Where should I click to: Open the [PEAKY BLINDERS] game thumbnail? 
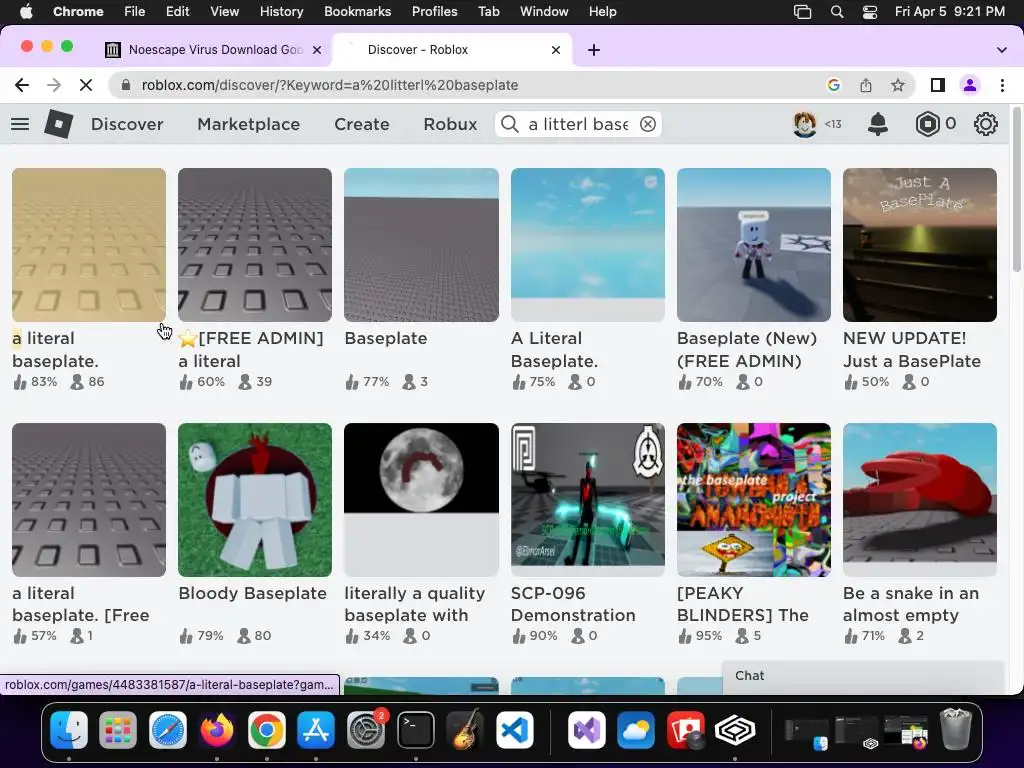pyautogui.click(x=754, y=500)
